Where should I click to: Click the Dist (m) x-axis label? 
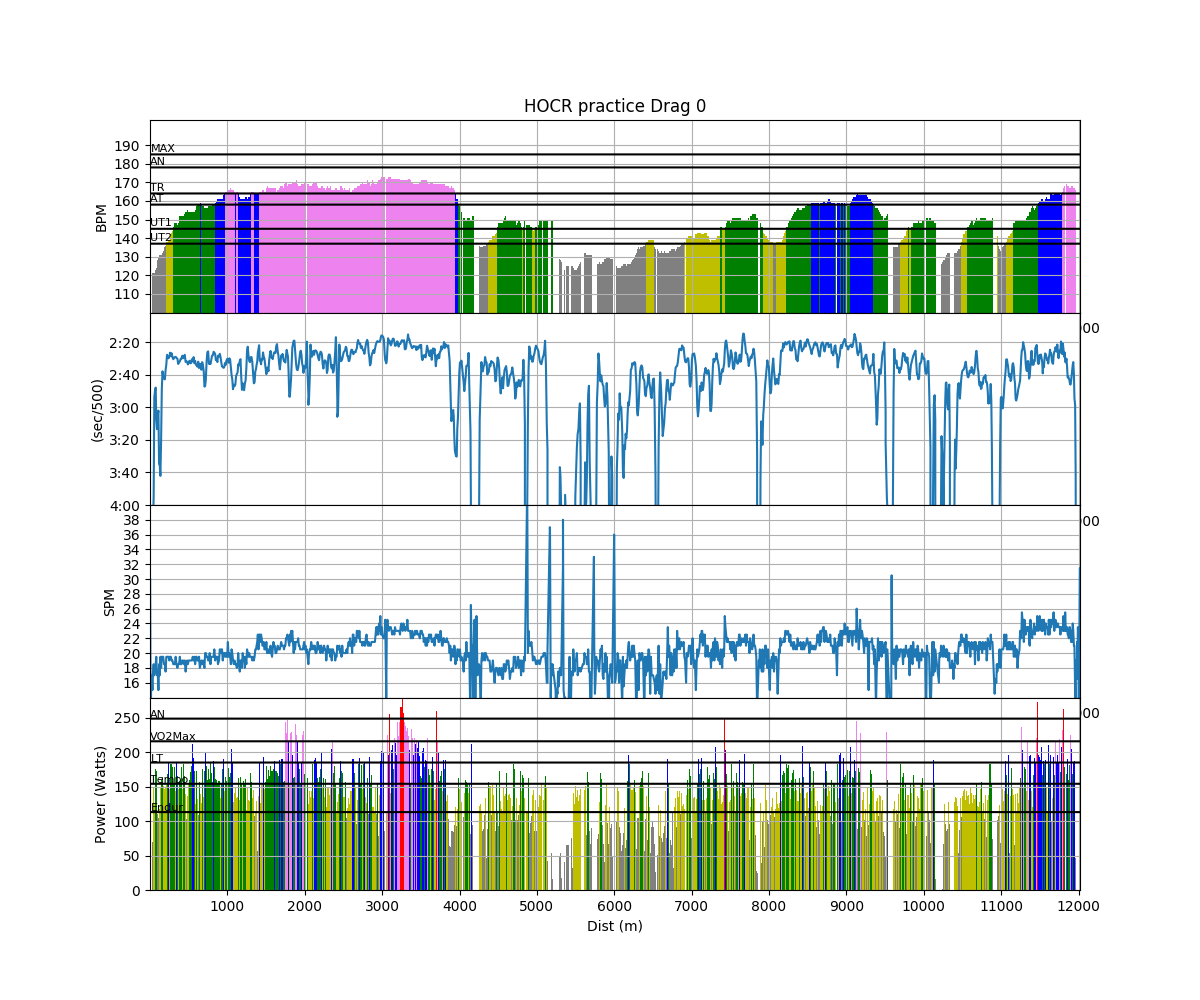(x=614, y=926)
